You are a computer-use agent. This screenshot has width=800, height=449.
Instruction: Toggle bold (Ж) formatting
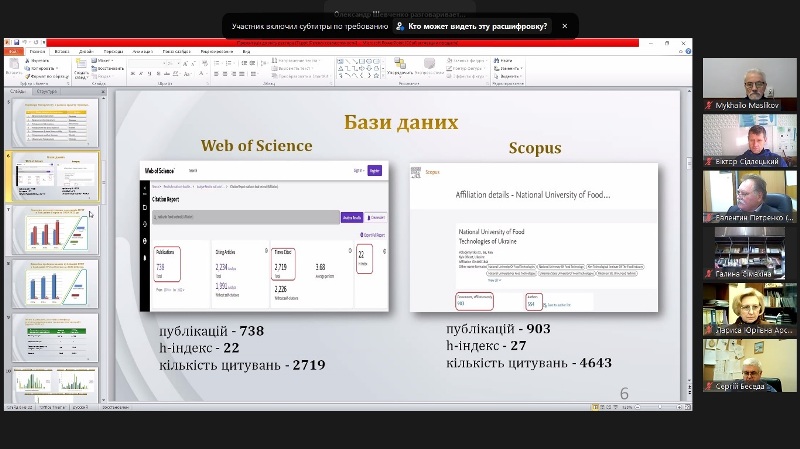click(x=133, y=73)
